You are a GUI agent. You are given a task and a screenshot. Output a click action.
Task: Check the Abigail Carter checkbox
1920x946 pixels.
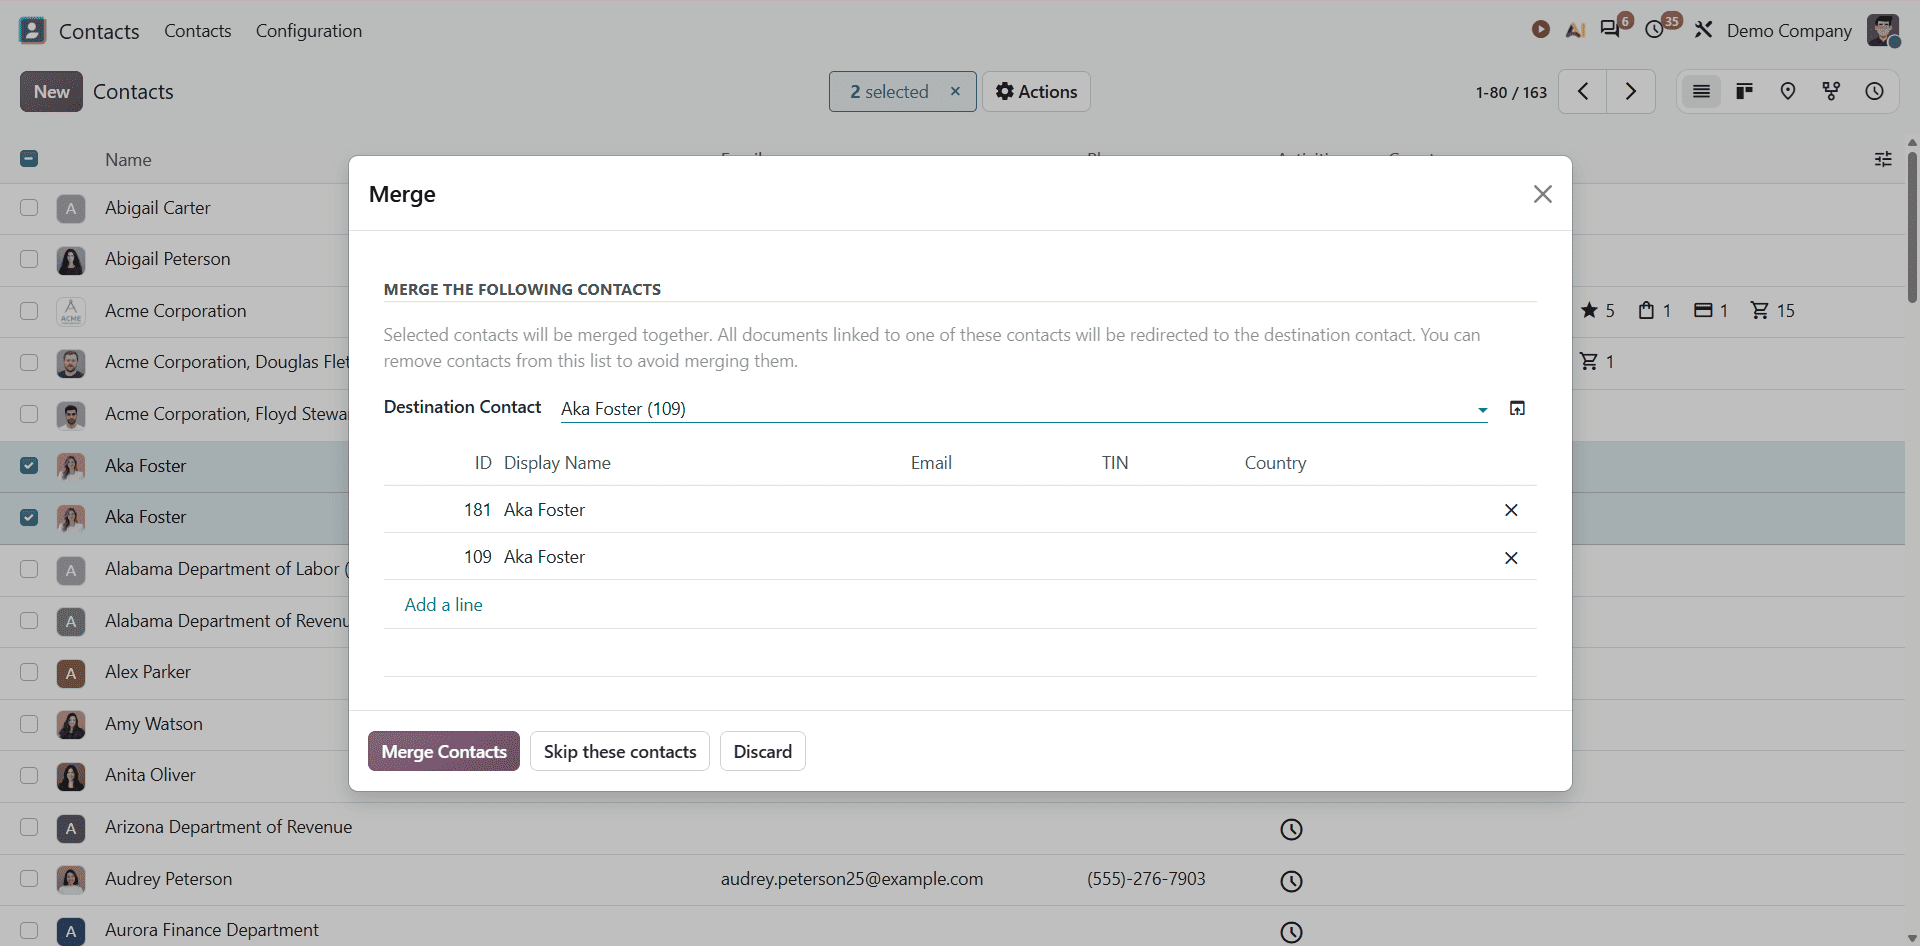pos(29,208)
